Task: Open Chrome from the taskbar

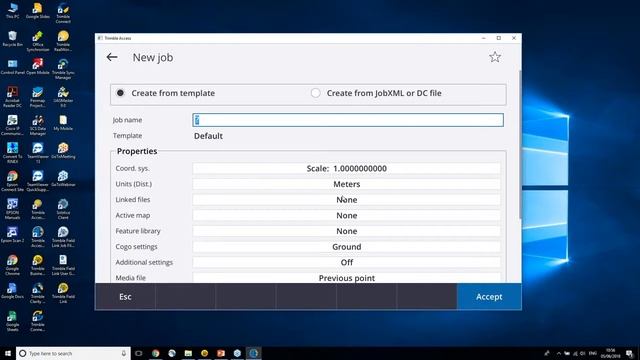Action: (156, 353)
